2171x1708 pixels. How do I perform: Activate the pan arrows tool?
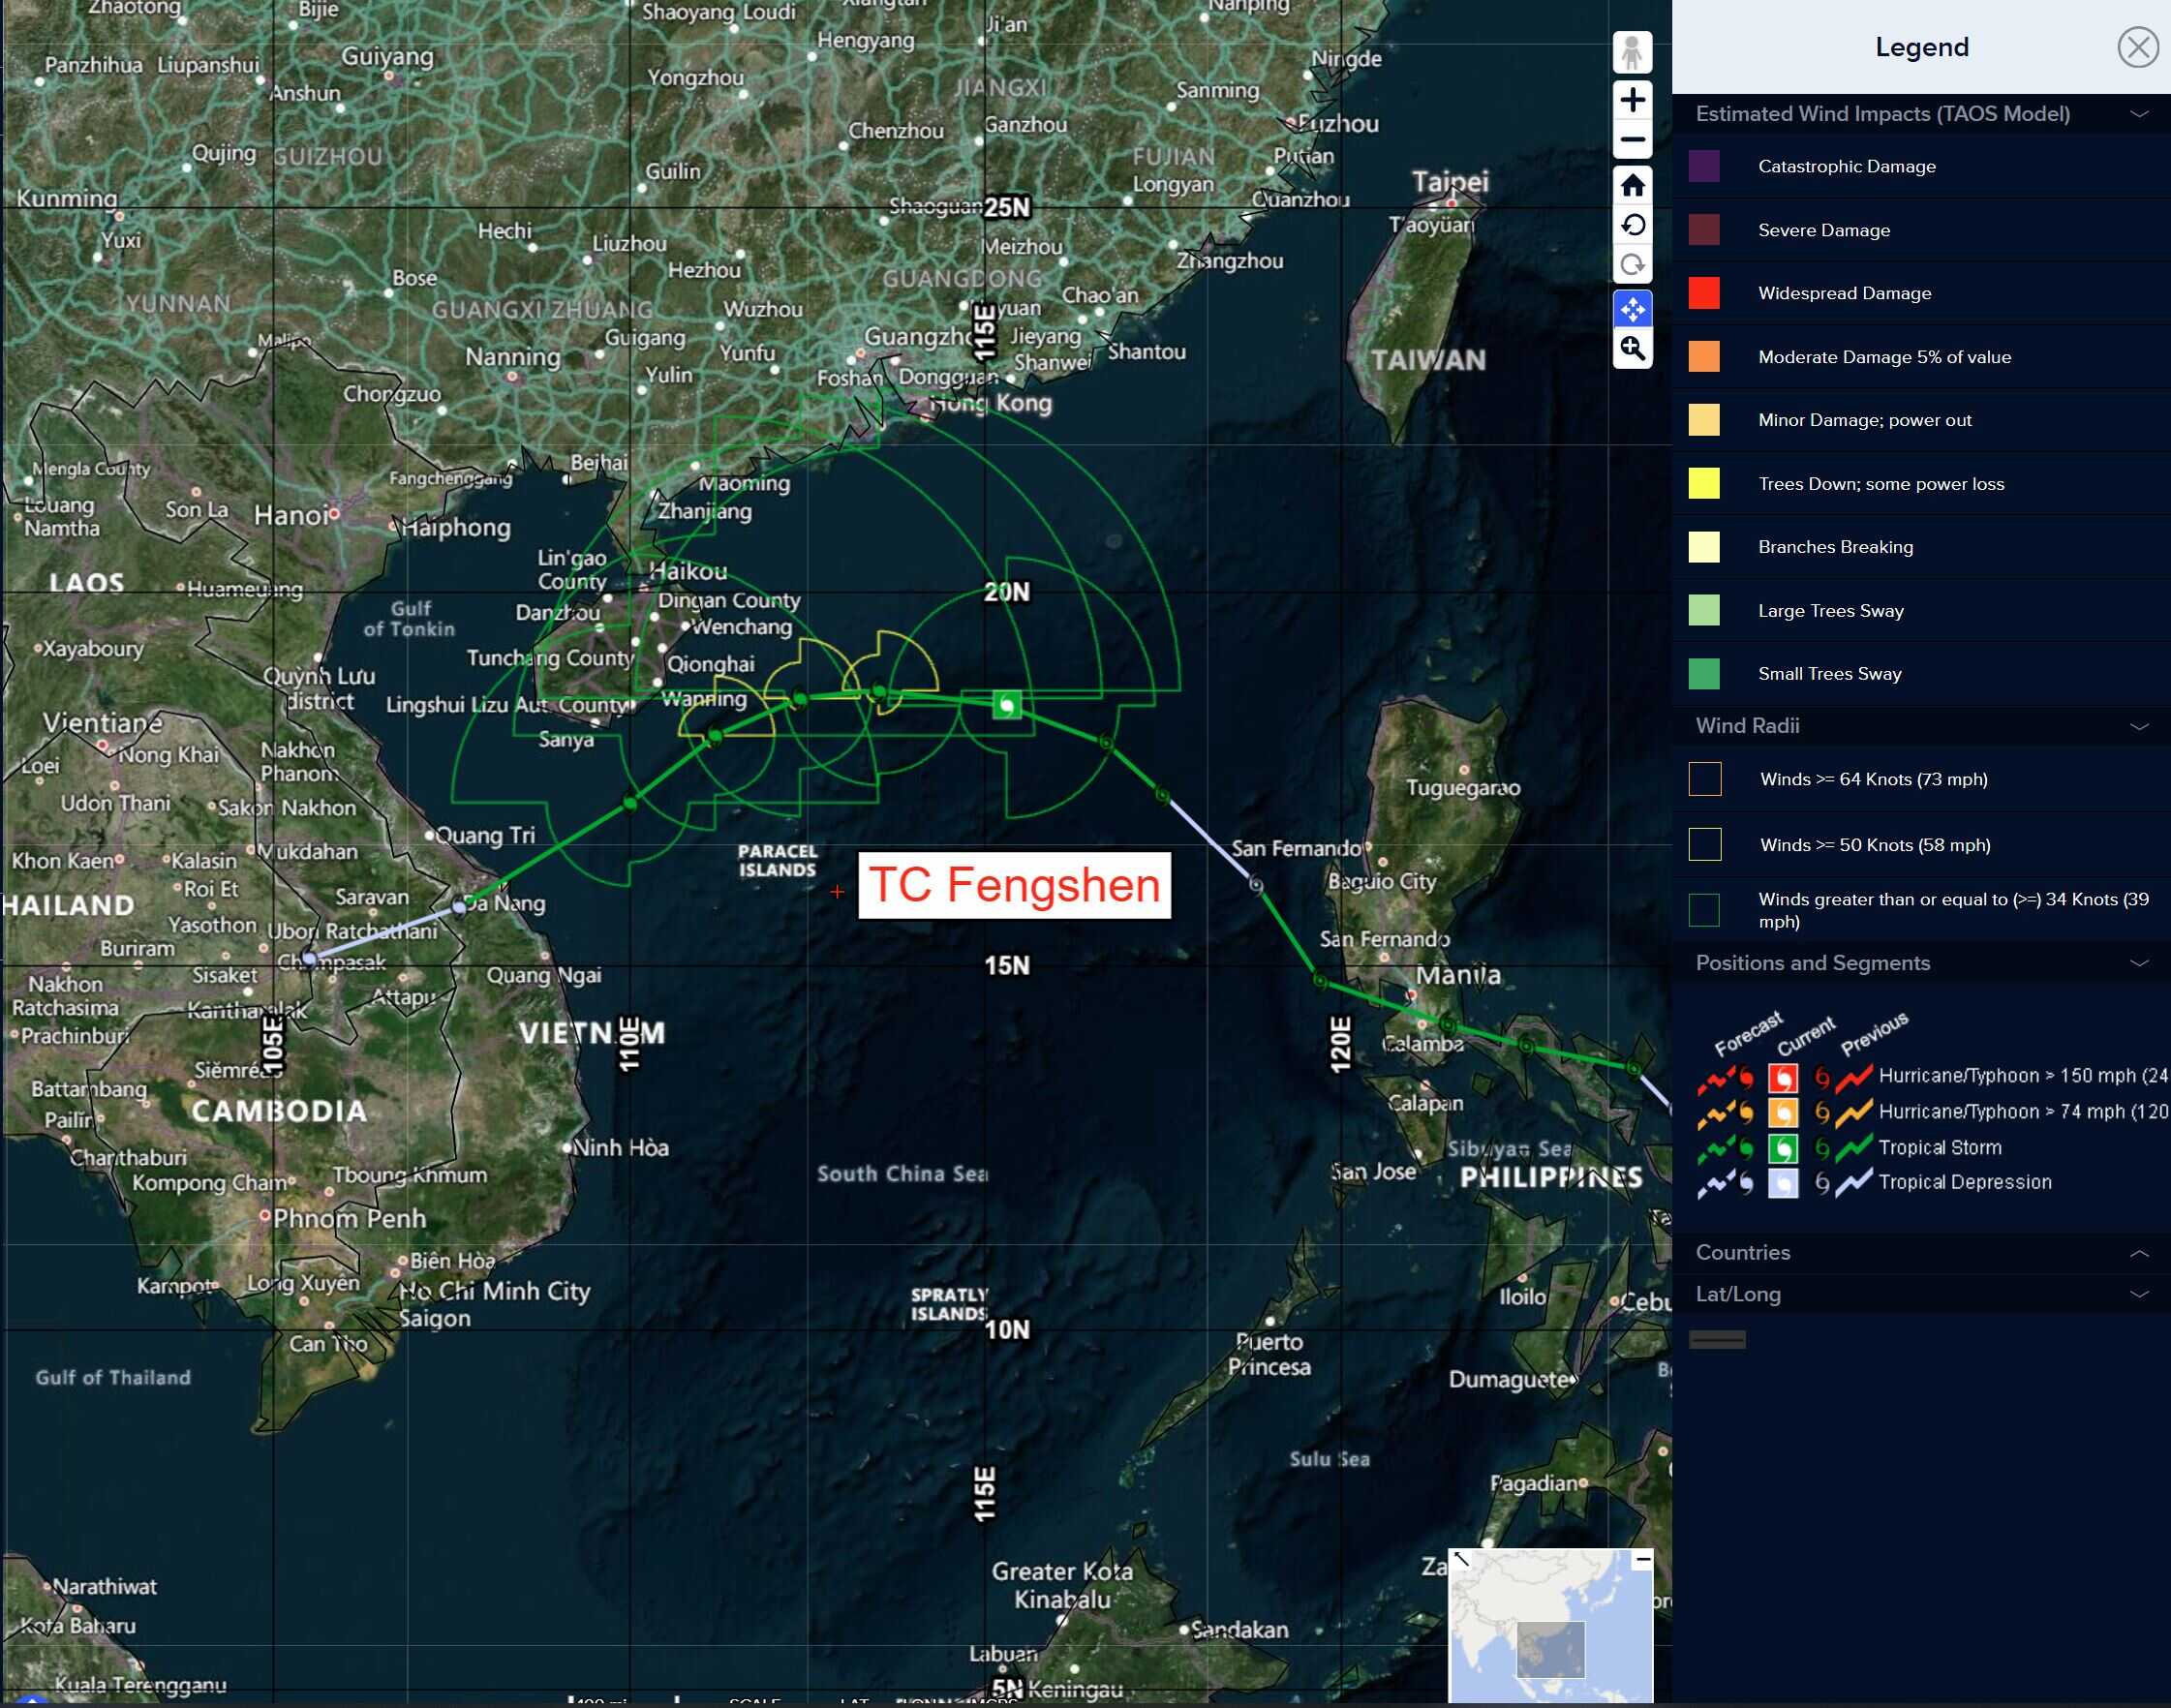[x=1632, y=309]
